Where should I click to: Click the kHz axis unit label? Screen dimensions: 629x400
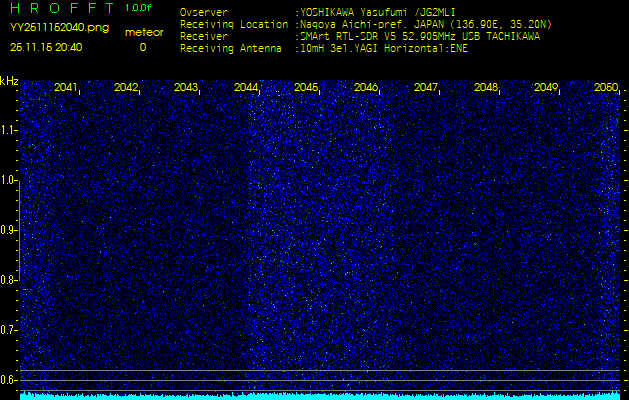(9, 81)
